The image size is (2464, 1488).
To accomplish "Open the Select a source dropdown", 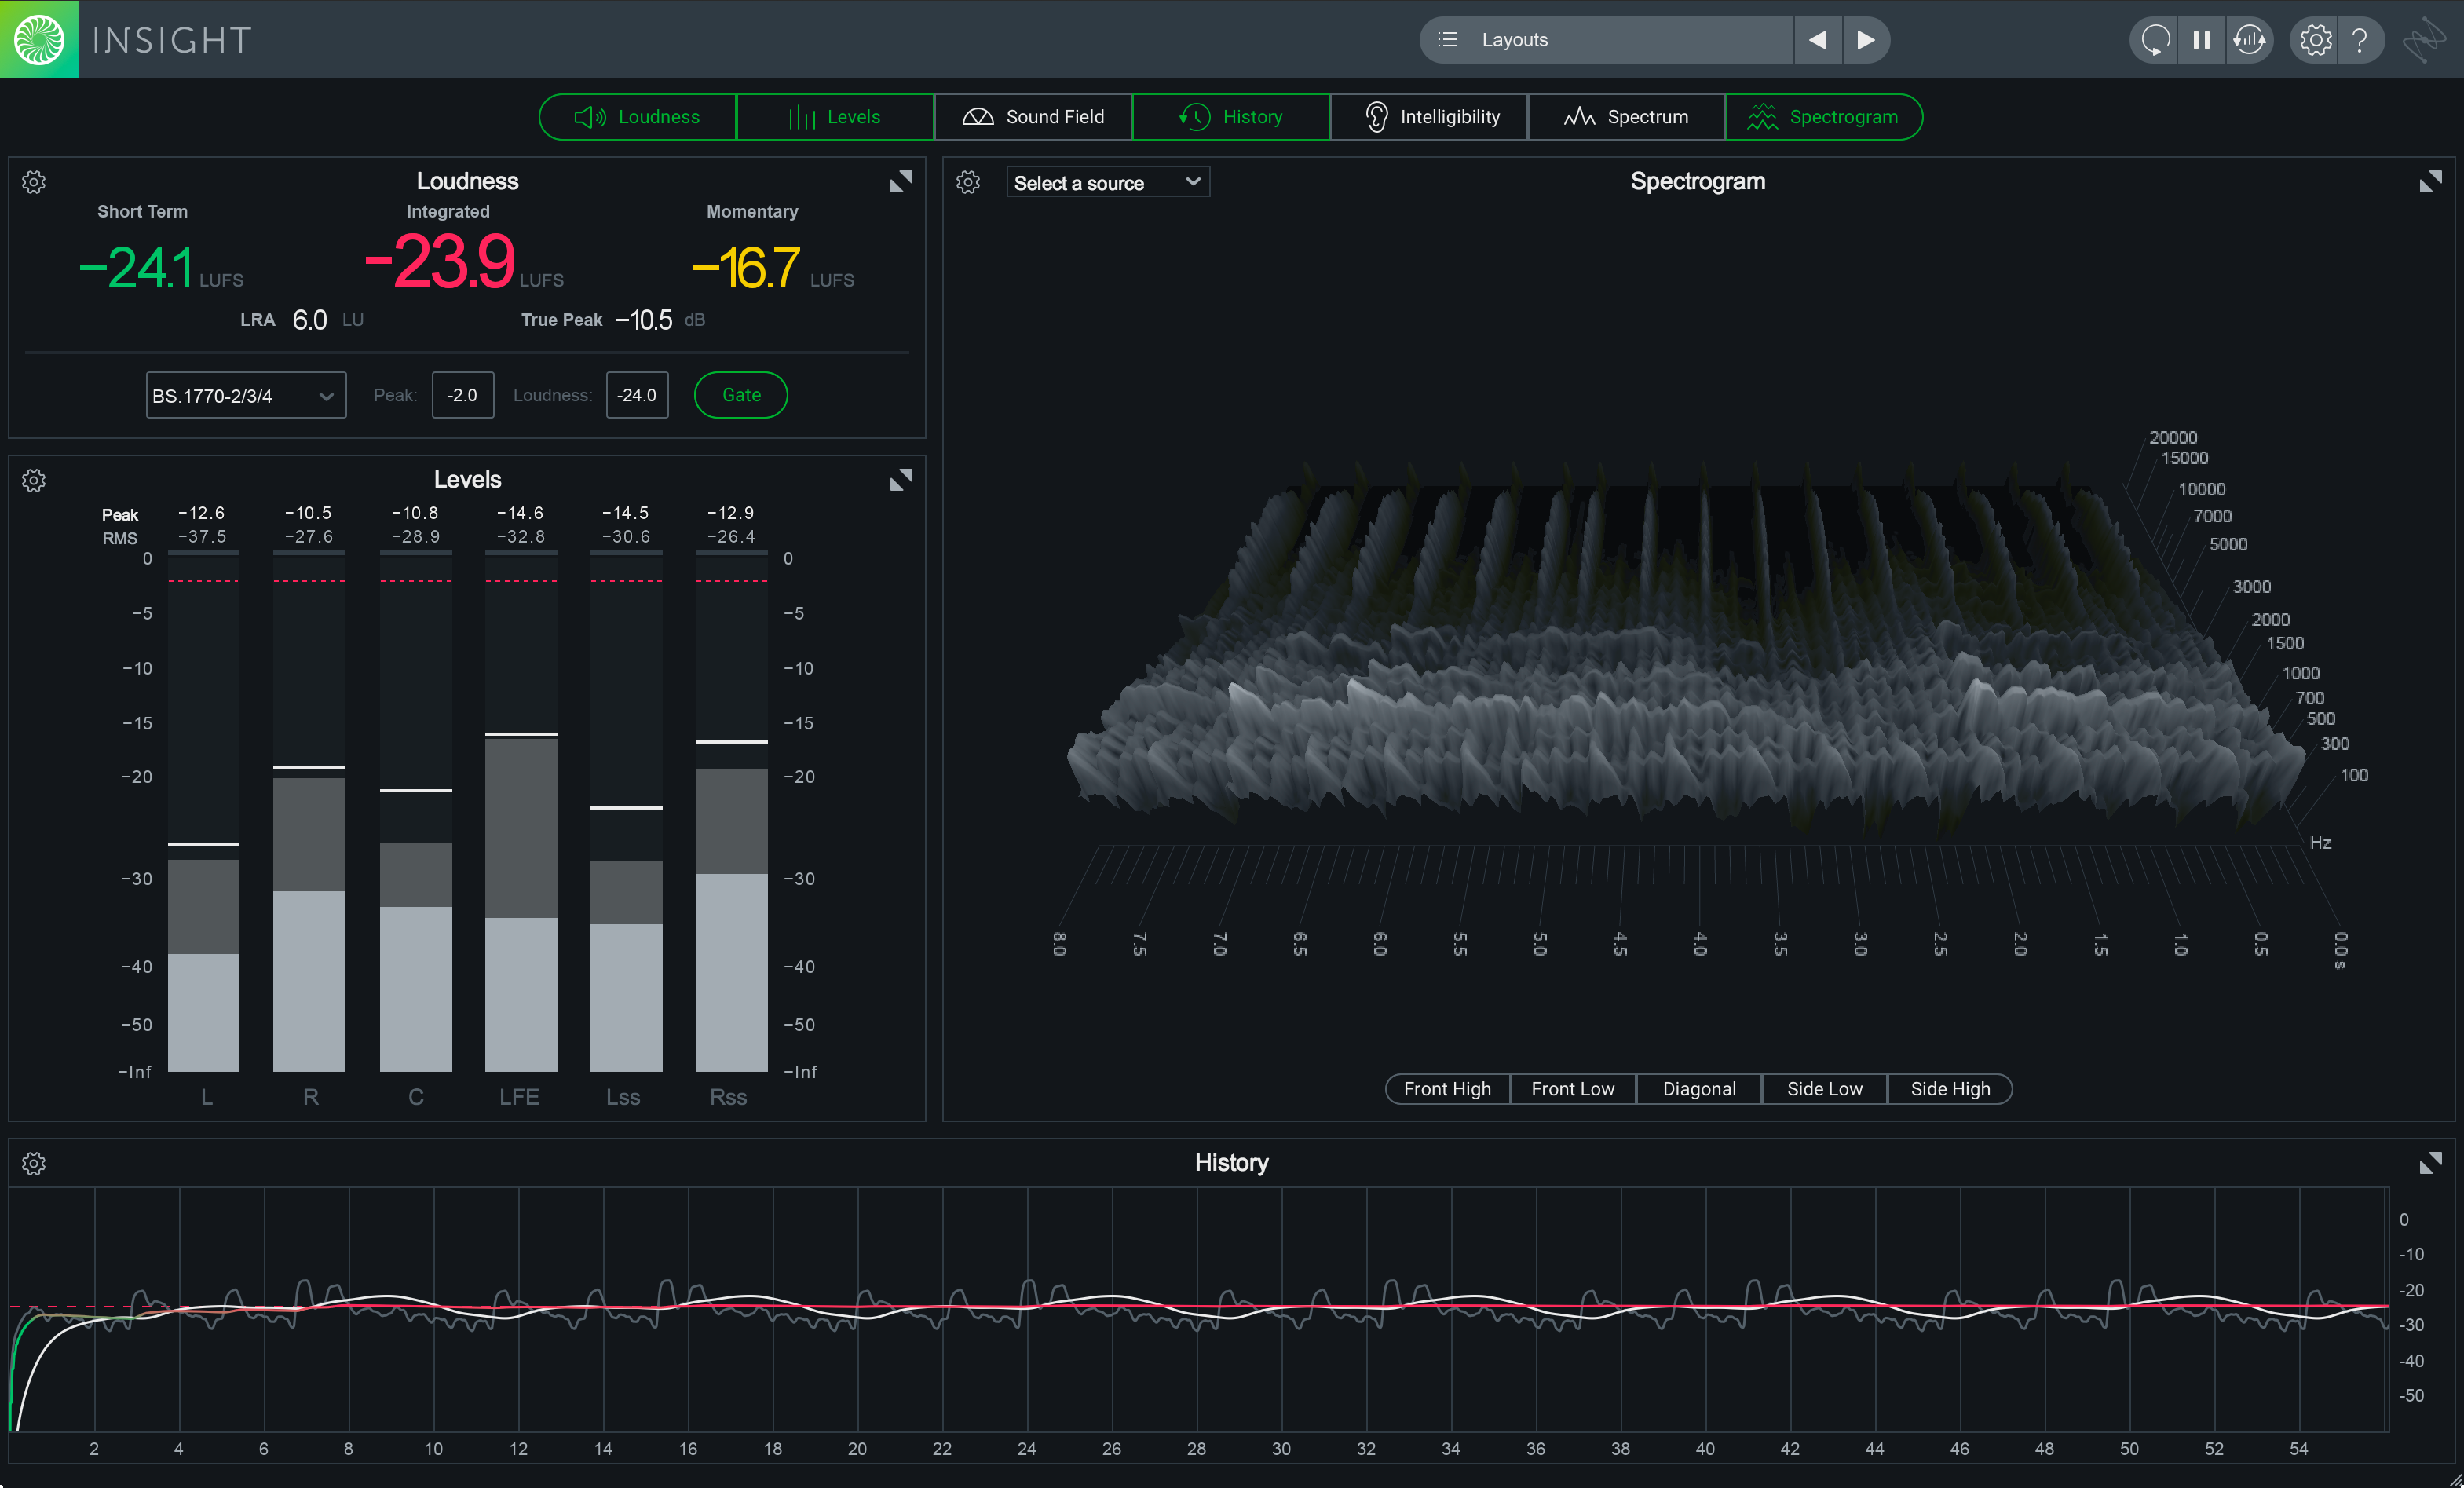I will [1108, 182].
